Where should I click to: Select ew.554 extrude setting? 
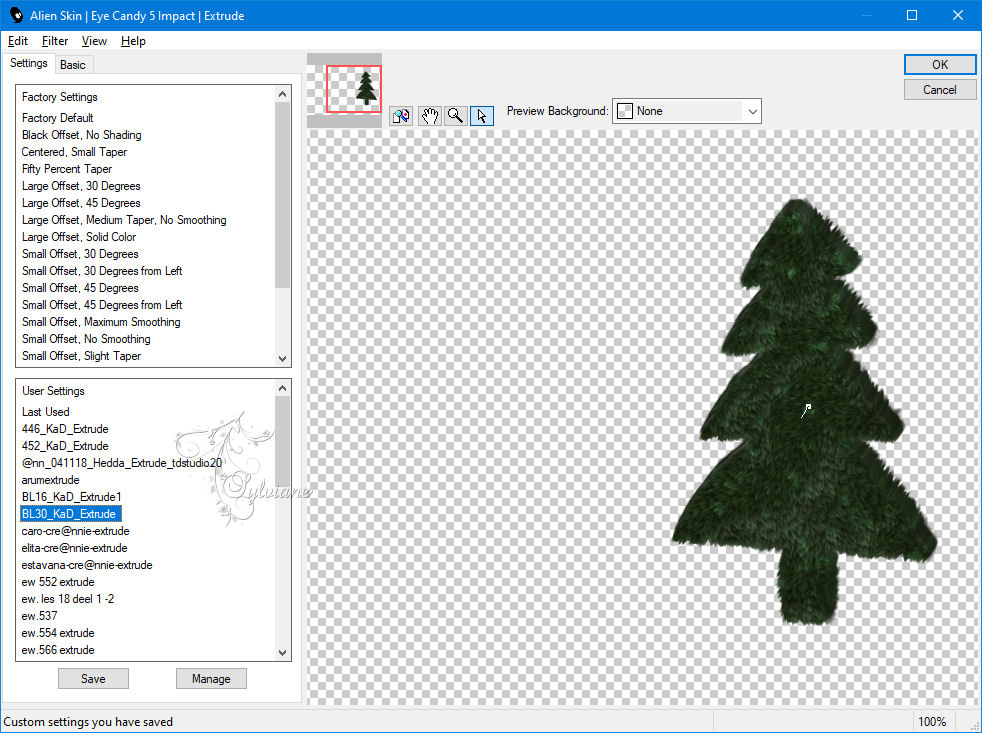[58, 633]
